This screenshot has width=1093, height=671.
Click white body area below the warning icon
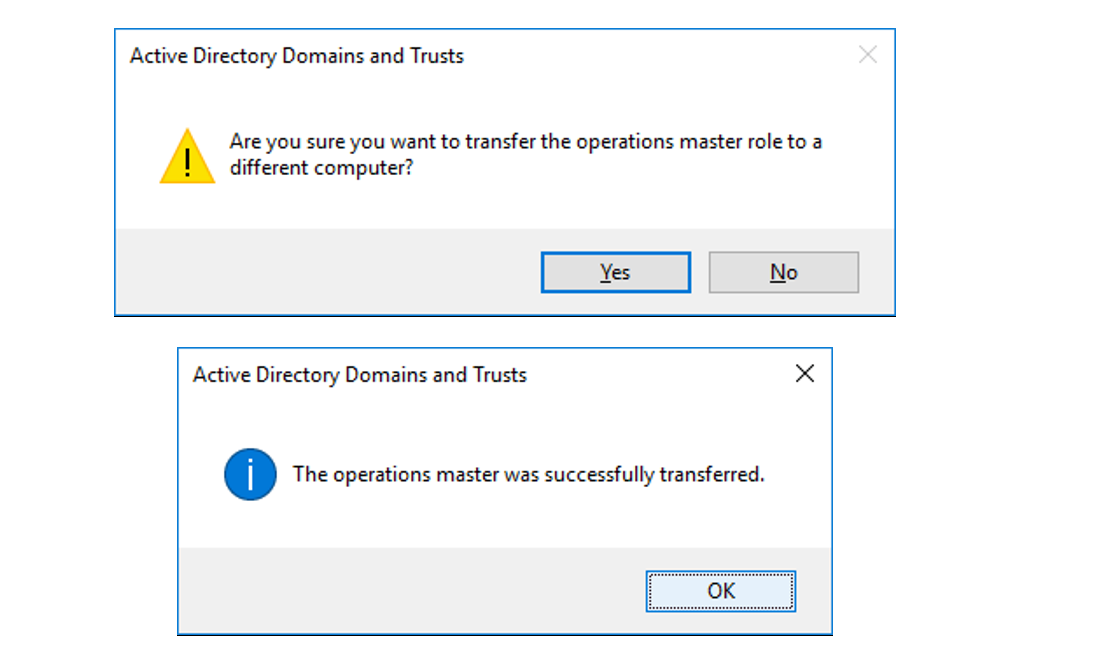tap(187, 208)
